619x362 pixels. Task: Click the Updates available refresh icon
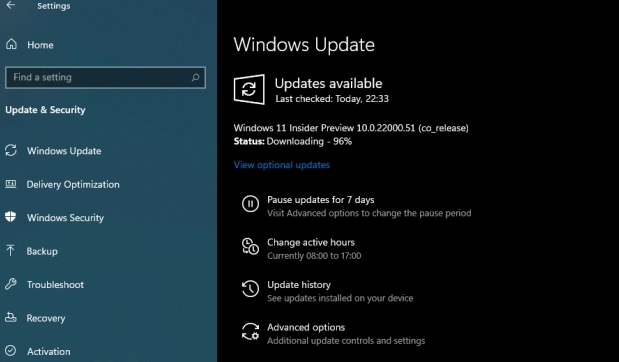tap(249, 90)
